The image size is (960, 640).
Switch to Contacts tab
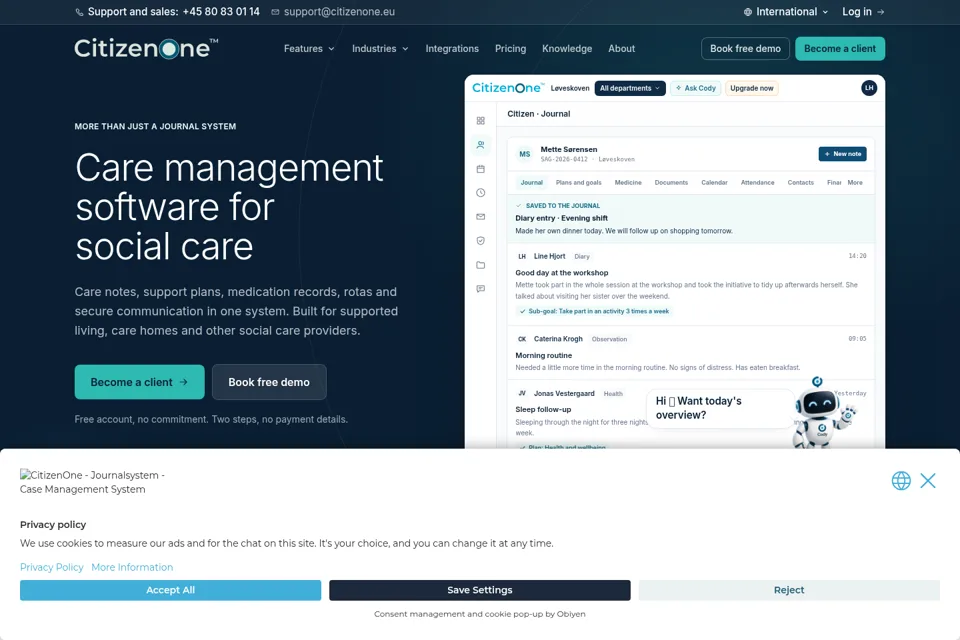[800, 183]
